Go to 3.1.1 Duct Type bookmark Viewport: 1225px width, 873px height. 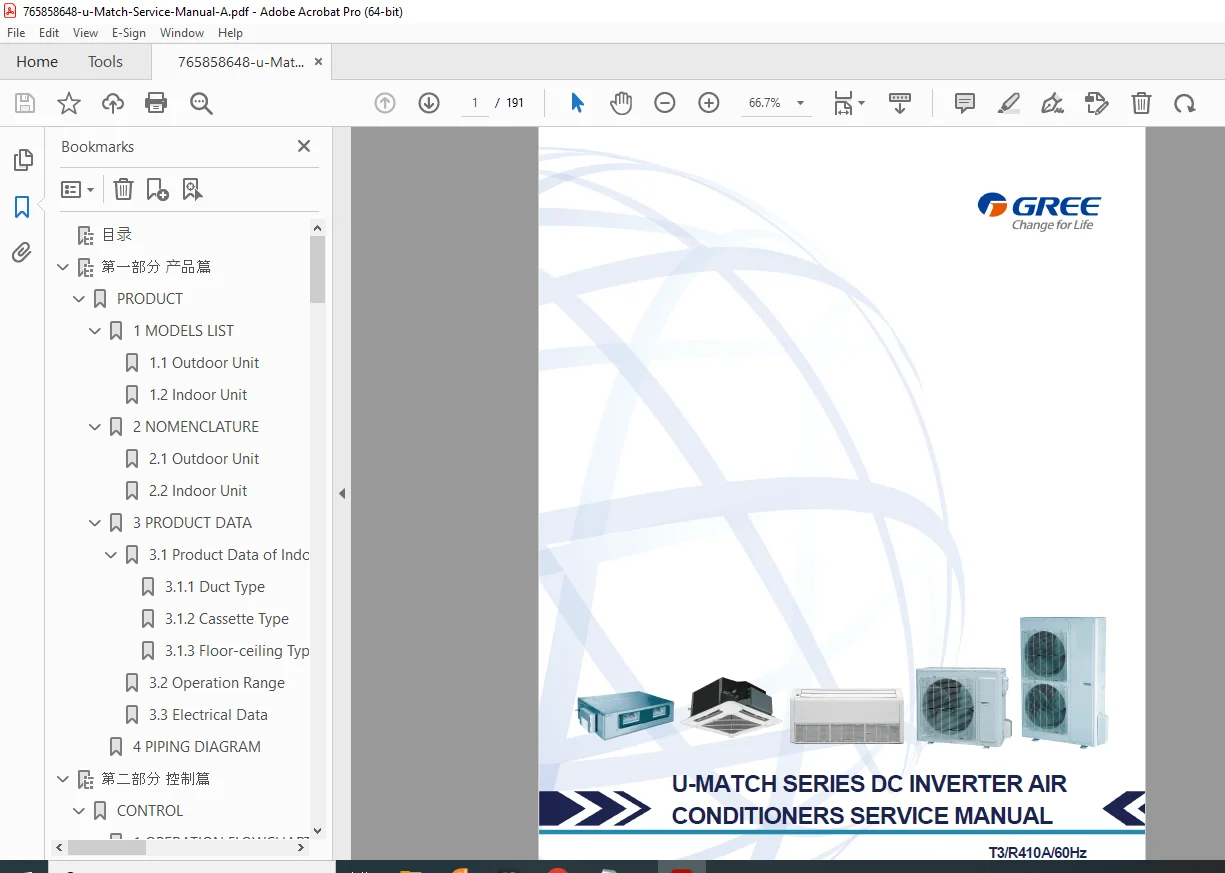click(x=215, y=587)
